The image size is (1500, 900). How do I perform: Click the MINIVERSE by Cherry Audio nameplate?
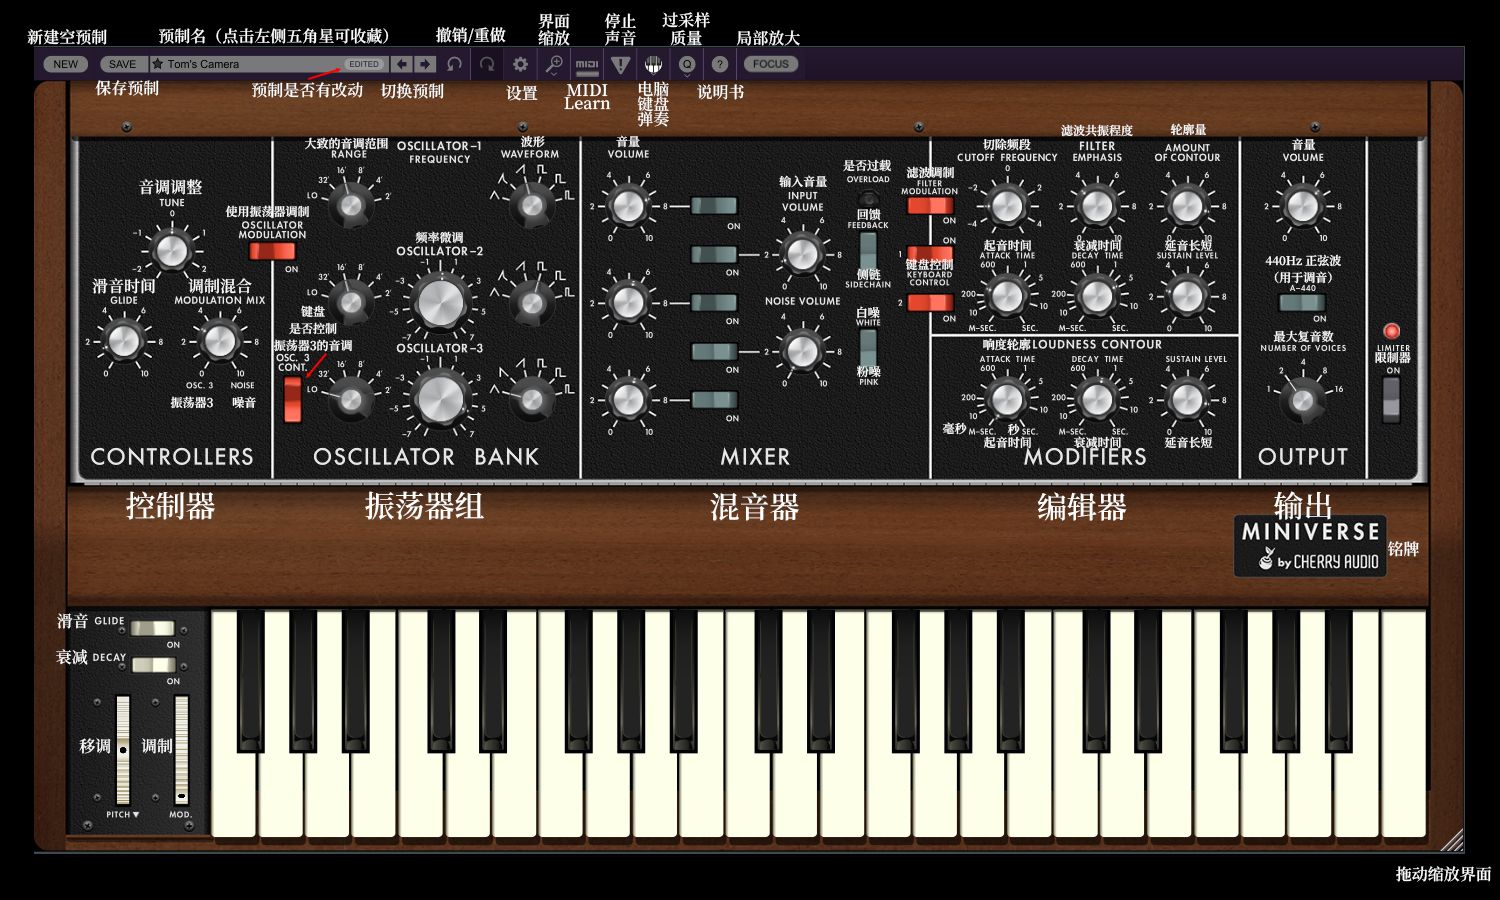(1311, 546)
